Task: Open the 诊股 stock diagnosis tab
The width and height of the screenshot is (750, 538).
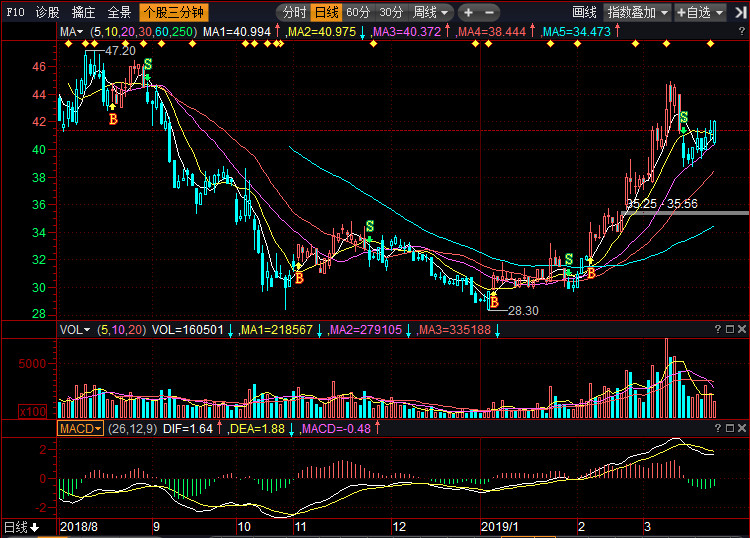Action: click(x=47, y=12)
